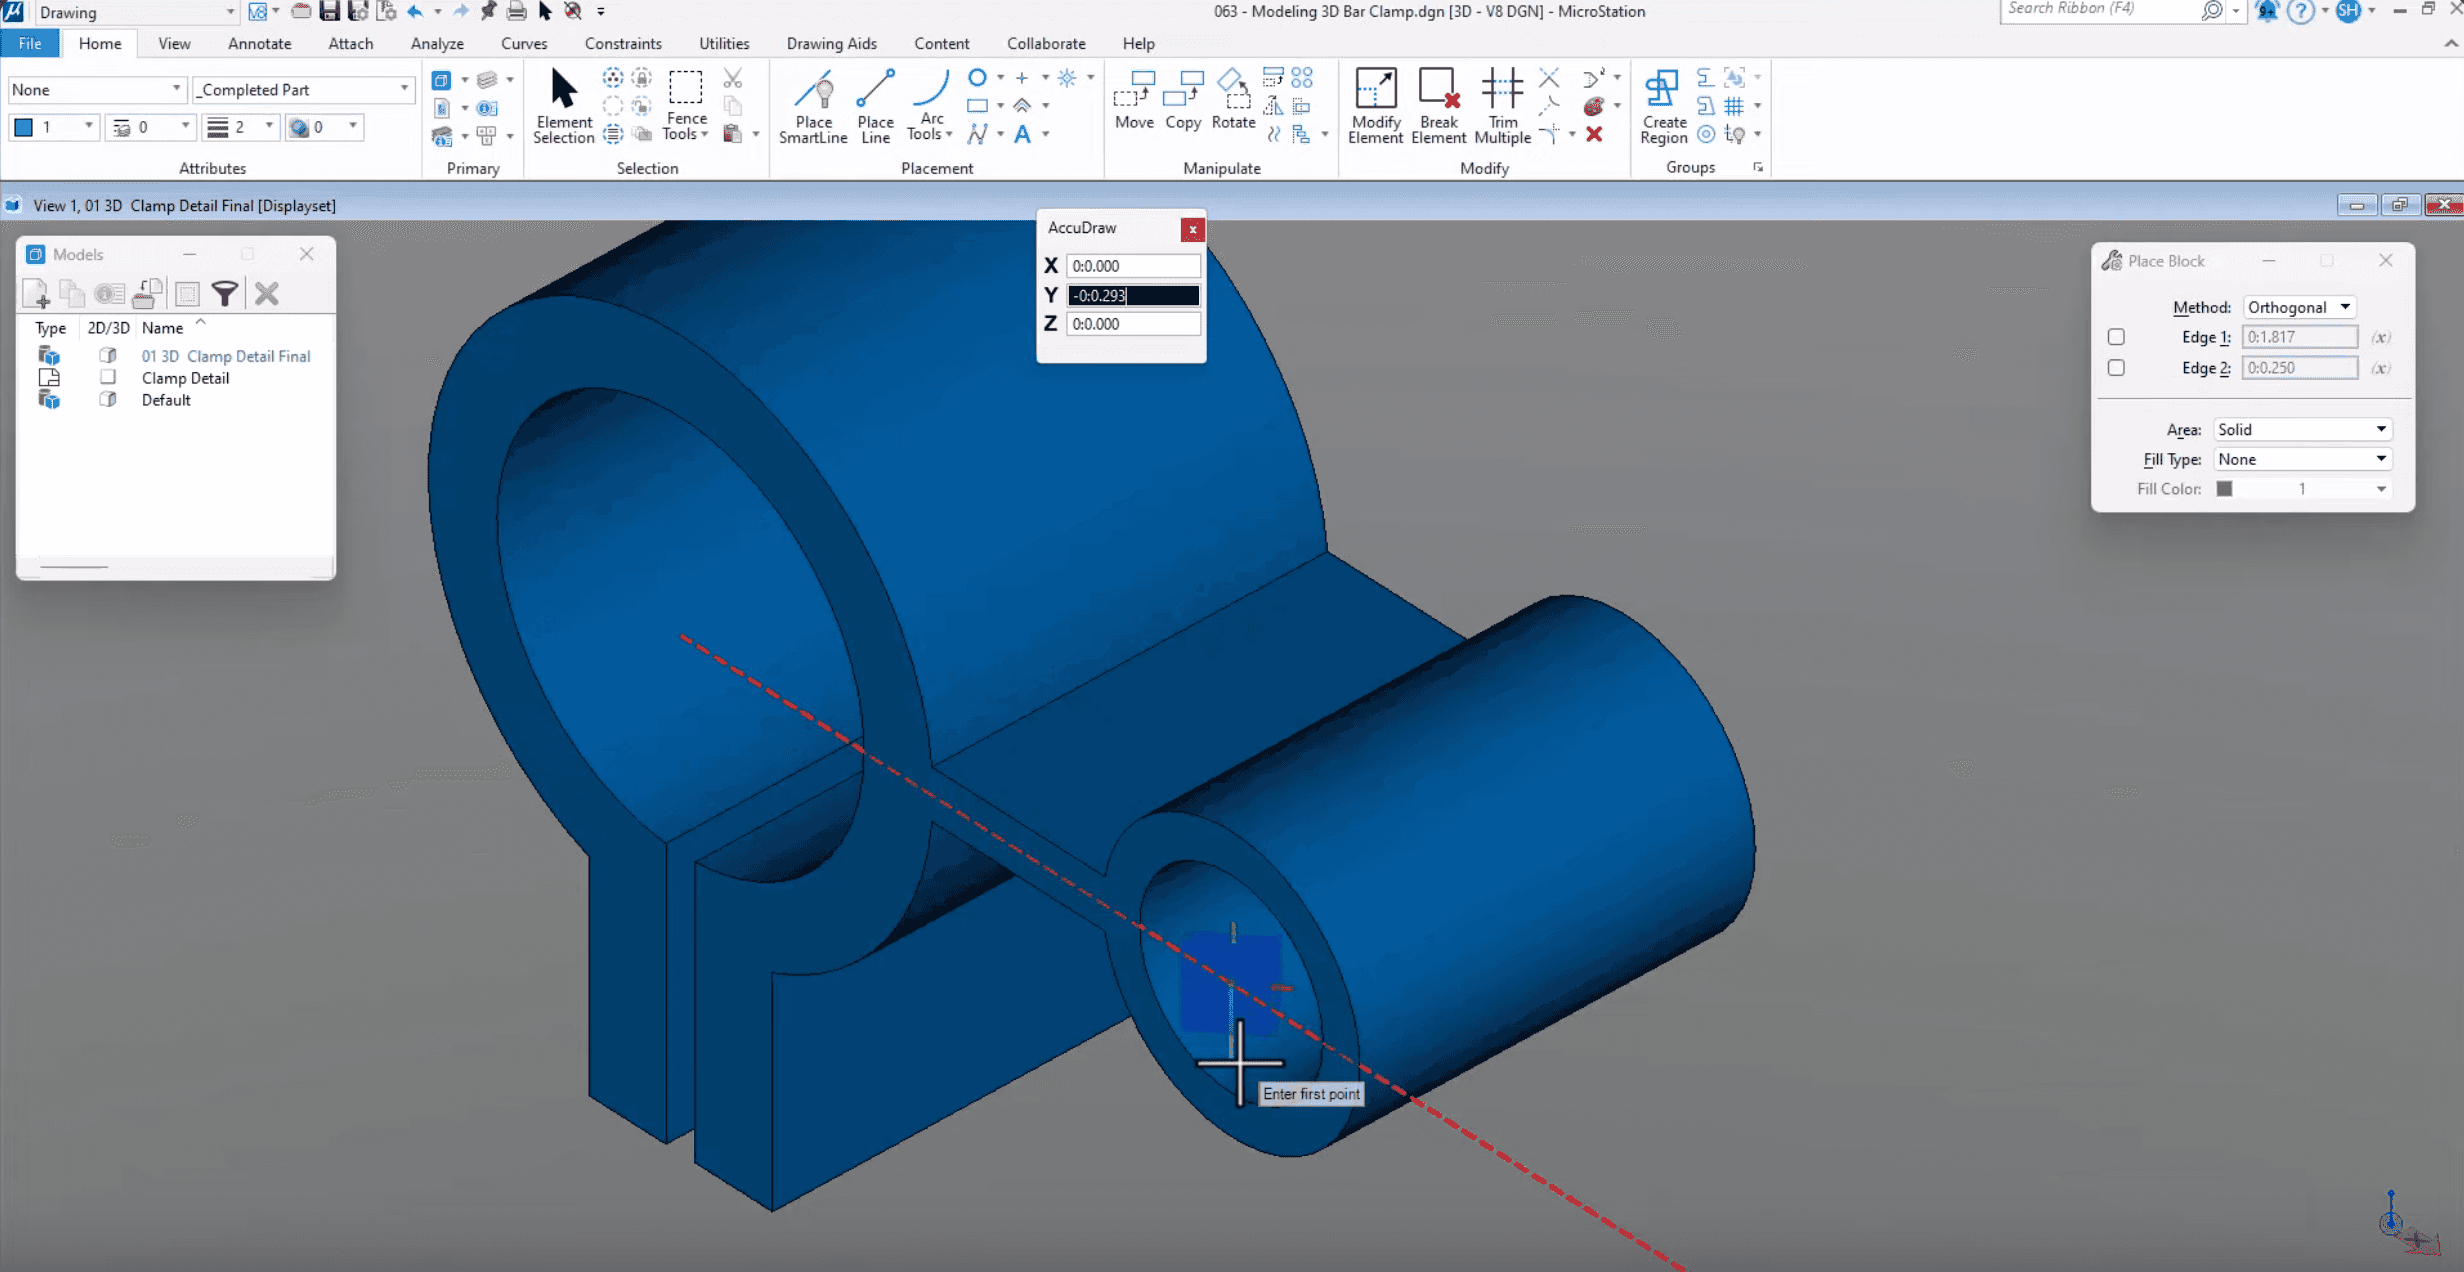Click the Undo arrow in quick access toolbar
The image size is (2464, 1272).
(415, 11)
